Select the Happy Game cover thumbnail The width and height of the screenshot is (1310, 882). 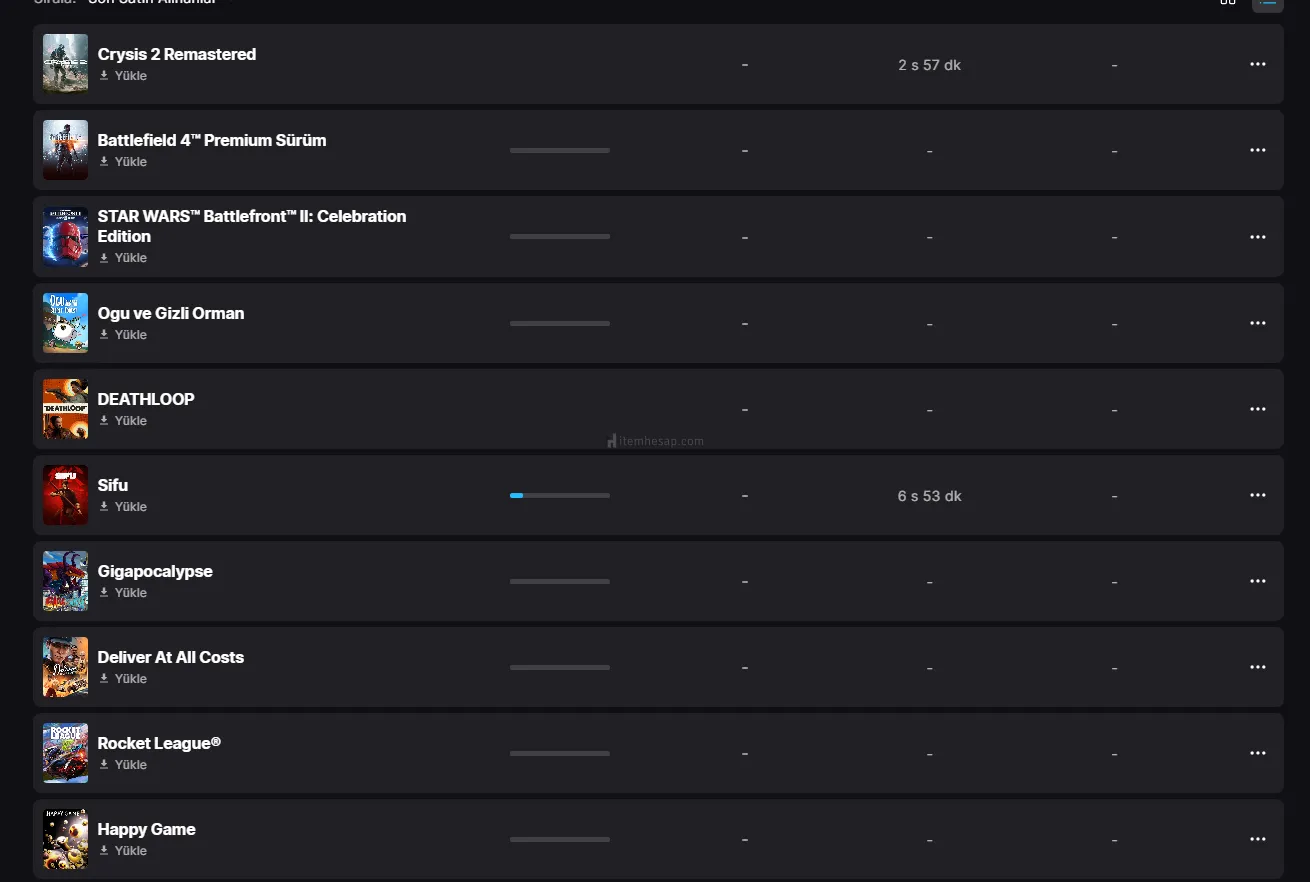[x=65, y=839]
